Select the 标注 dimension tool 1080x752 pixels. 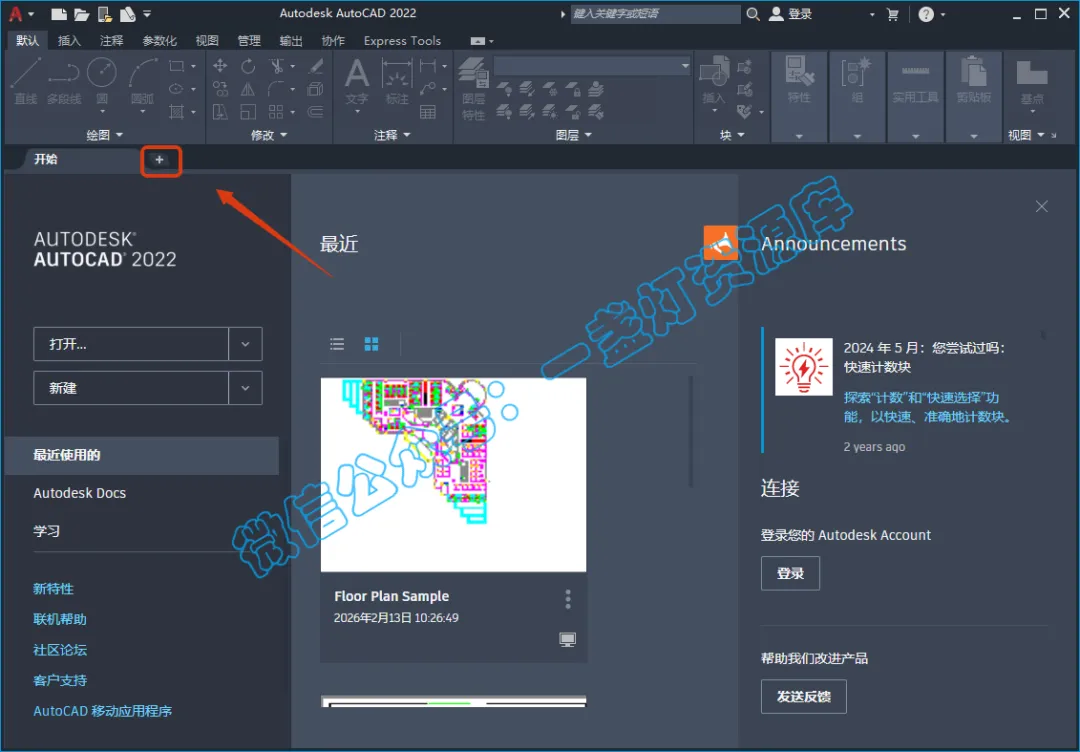397,81
